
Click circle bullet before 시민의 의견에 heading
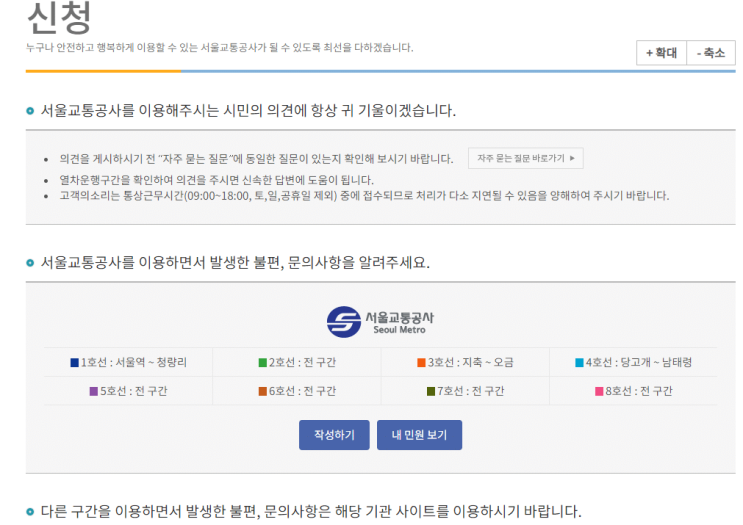[x=30, y=111]
